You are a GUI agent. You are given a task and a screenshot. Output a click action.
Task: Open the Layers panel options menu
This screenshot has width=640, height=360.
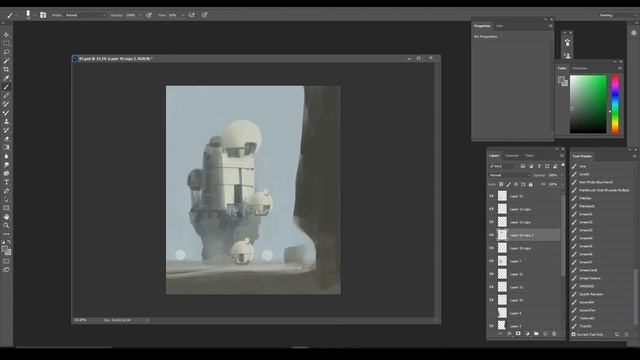click(x=562, y=156)
